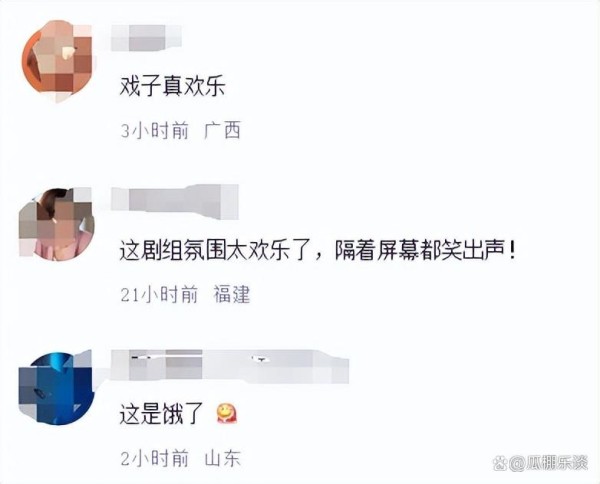This screenshot has height=484, width=600.
Task: Click the 广西 location label
Action: tap(222, 130)
